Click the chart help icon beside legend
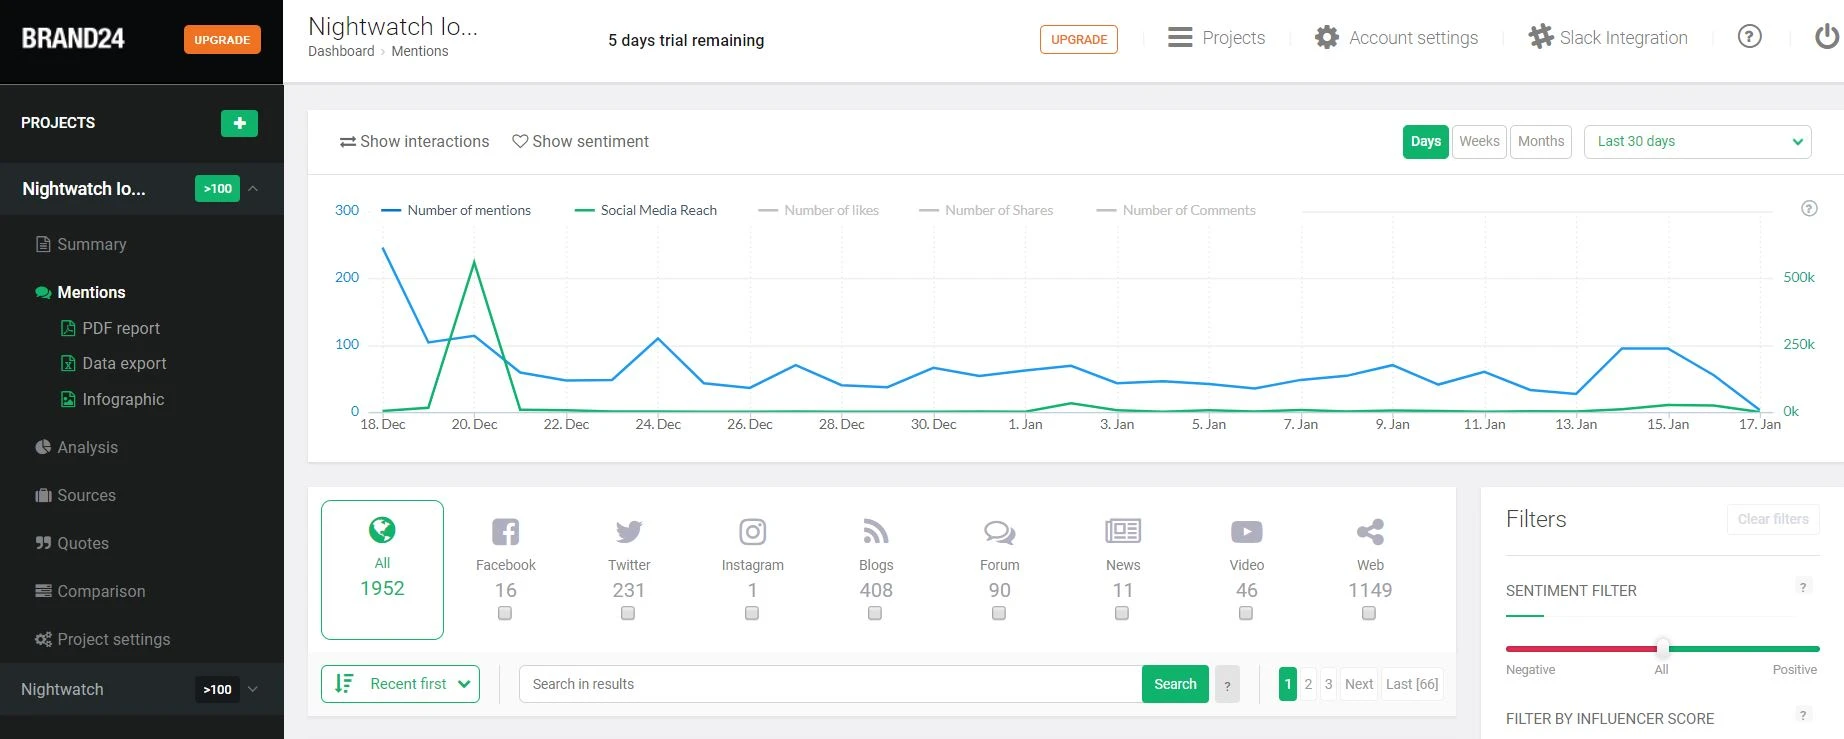Viewport: 1844px width, 739px height. [x=1808, y=209]
